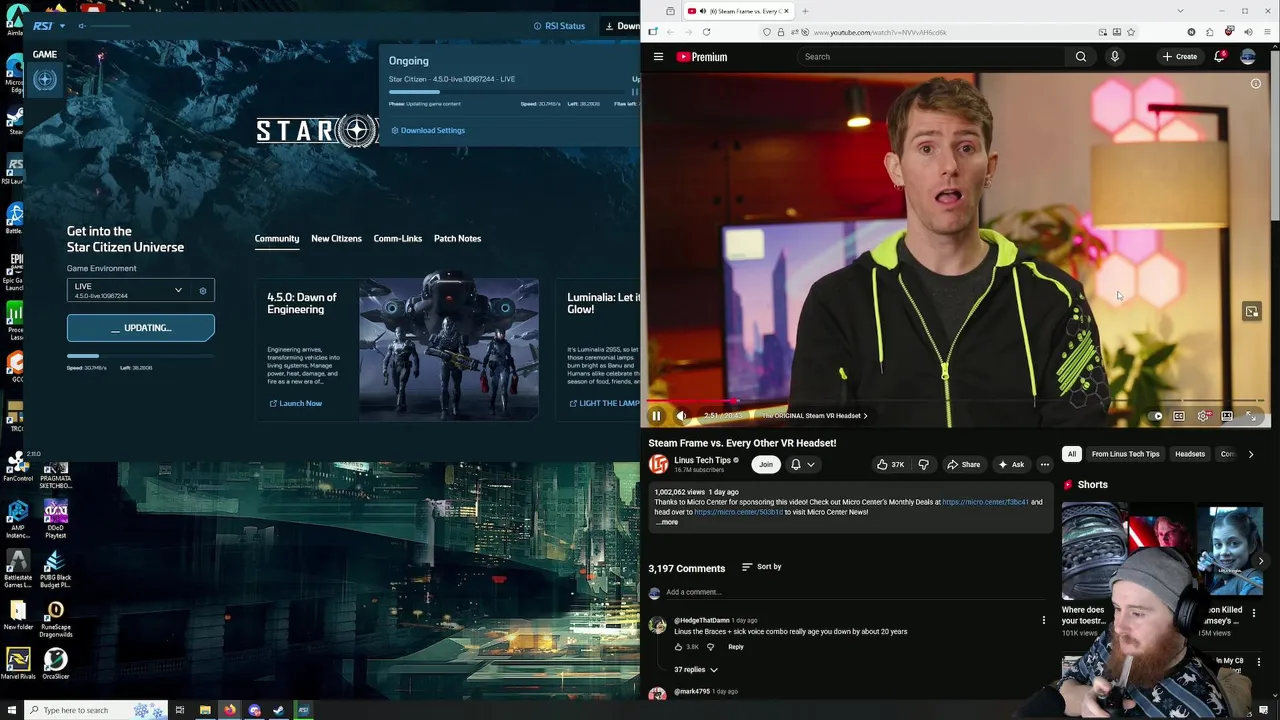
Task: Open subscription notification bell dropdown
Action: tap(803, 464)
